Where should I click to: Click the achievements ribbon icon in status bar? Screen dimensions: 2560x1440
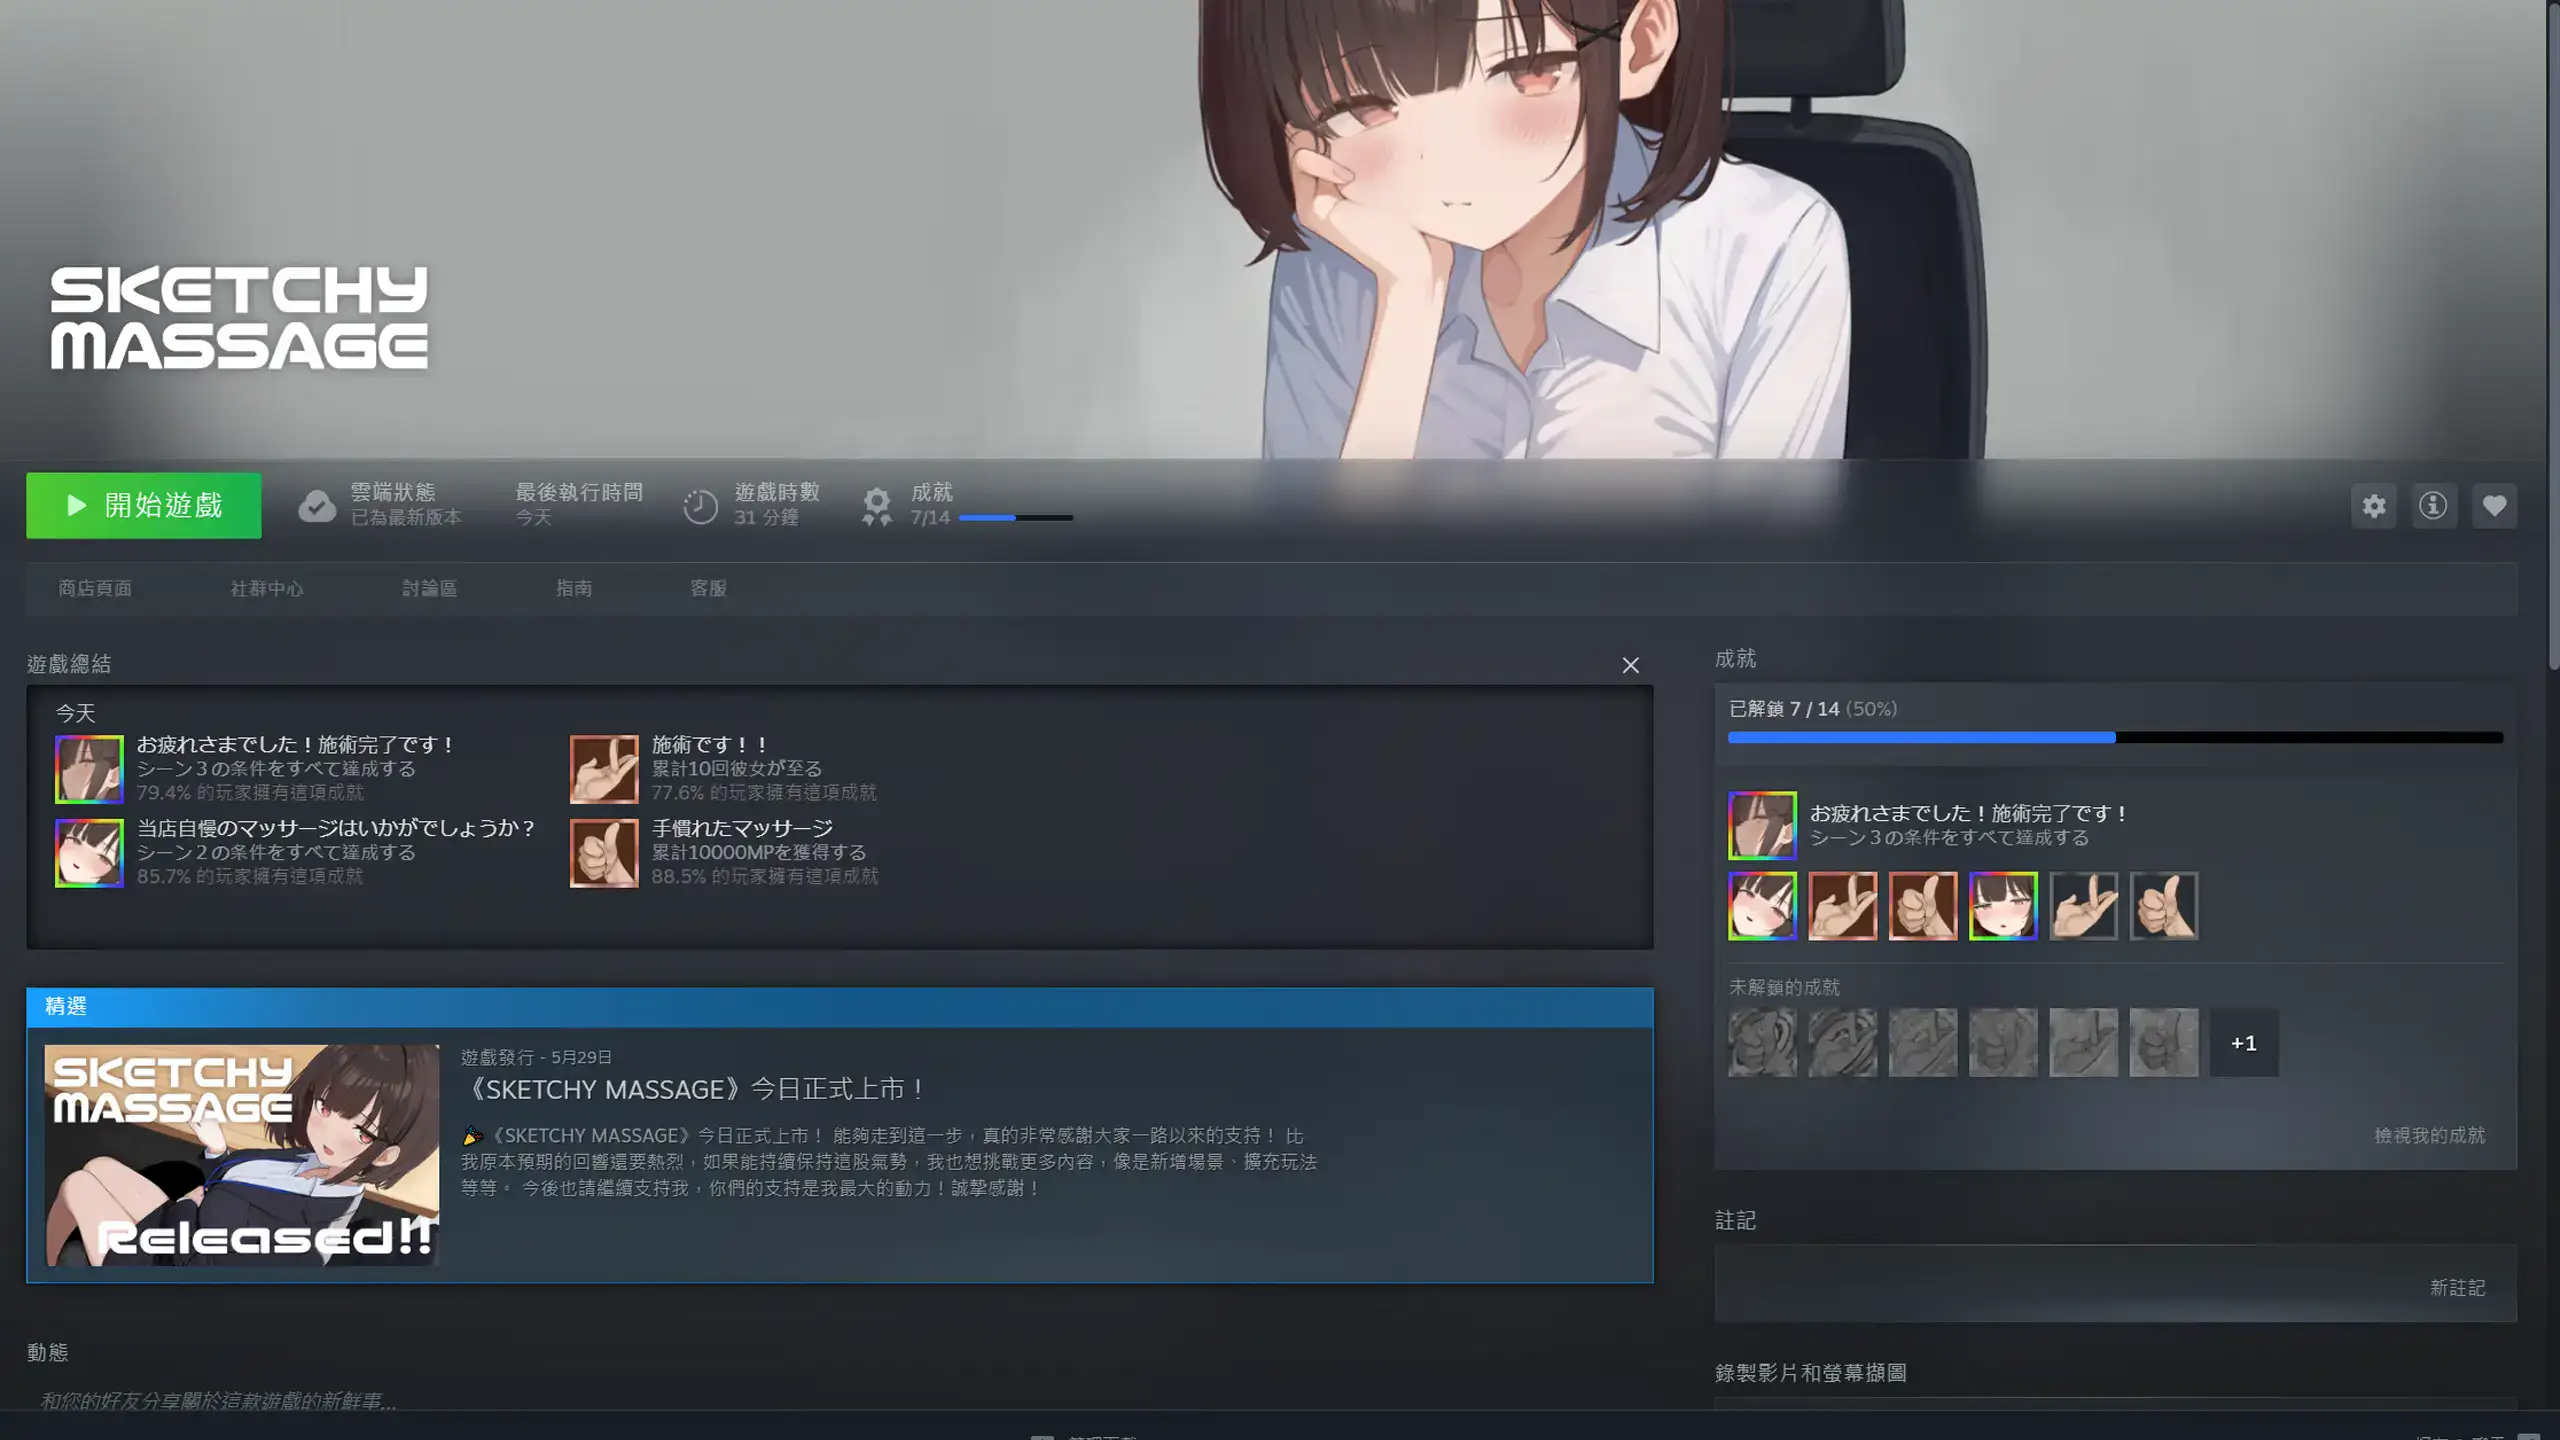pyautogui.click(x=877, y=506)
